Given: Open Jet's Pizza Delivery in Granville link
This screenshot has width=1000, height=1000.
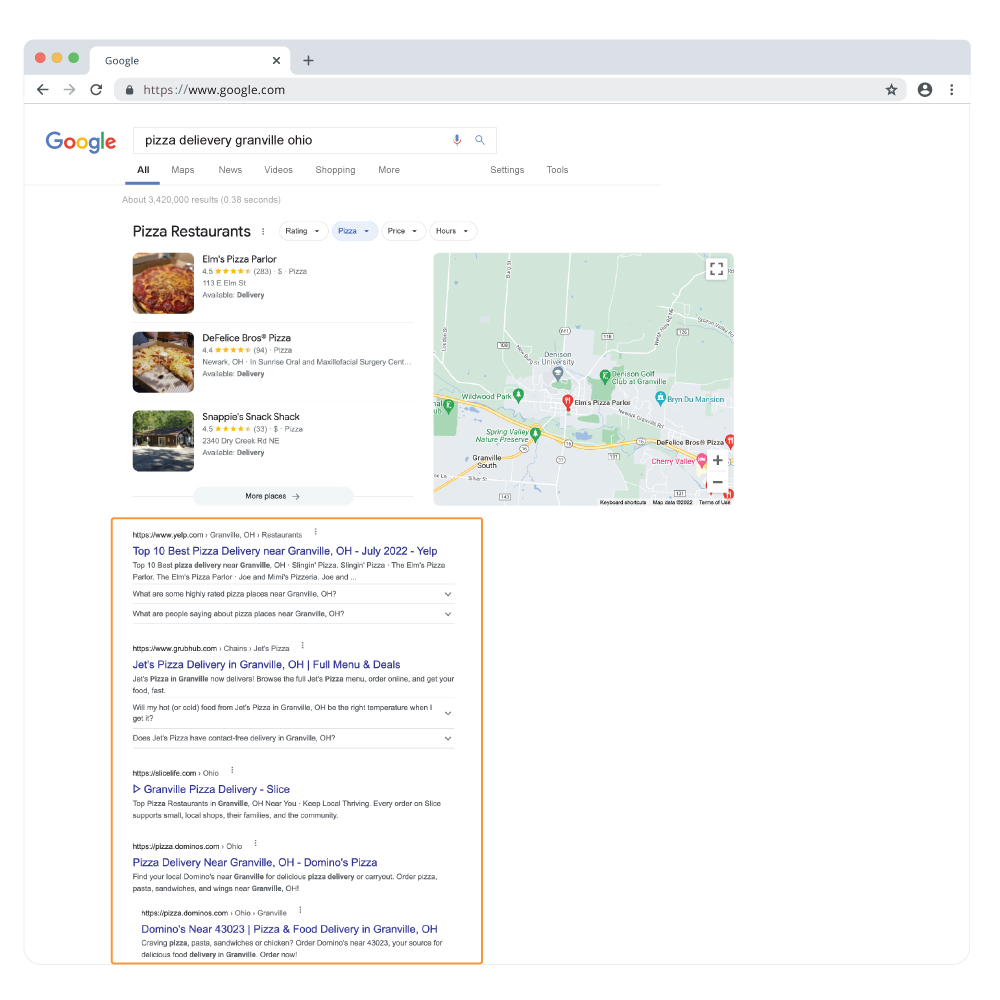Looking at the screenshot, I should (x=266, y=665).
